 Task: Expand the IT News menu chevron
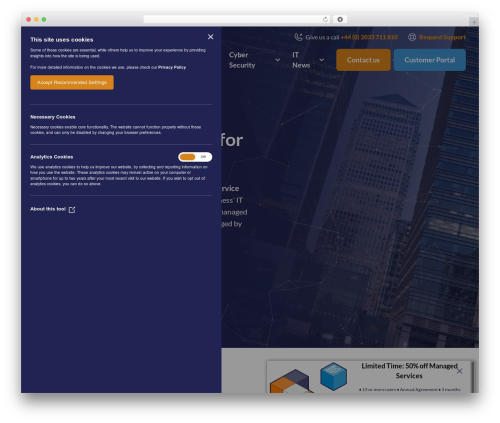pyautogui.click(x=321, y=60)
